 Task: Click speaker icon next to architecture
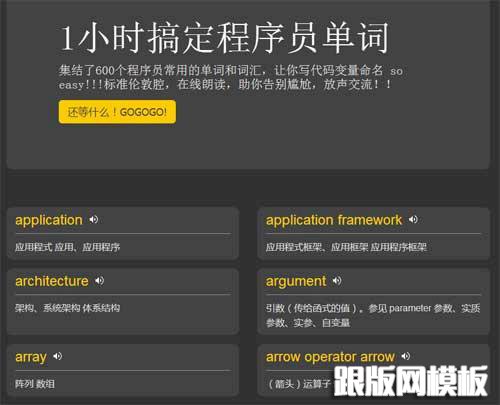click(99, 281)
